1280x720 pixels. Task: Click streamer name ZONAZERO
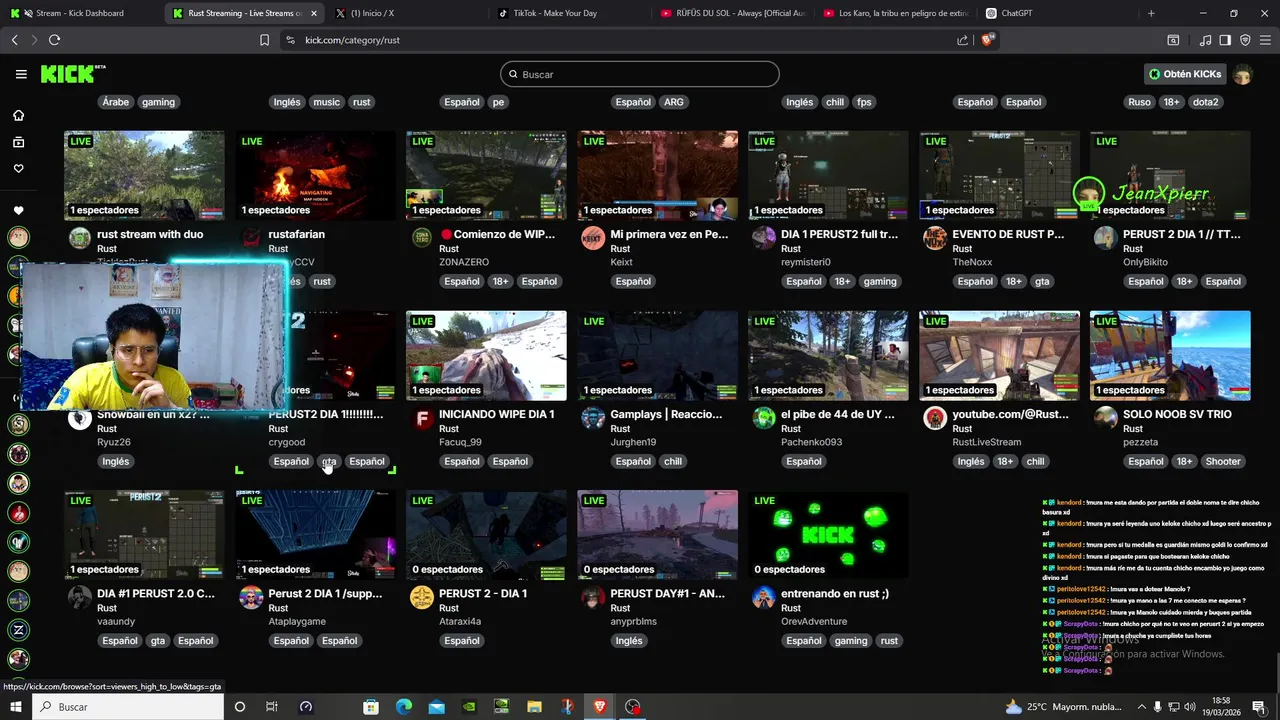click(464, 262)
